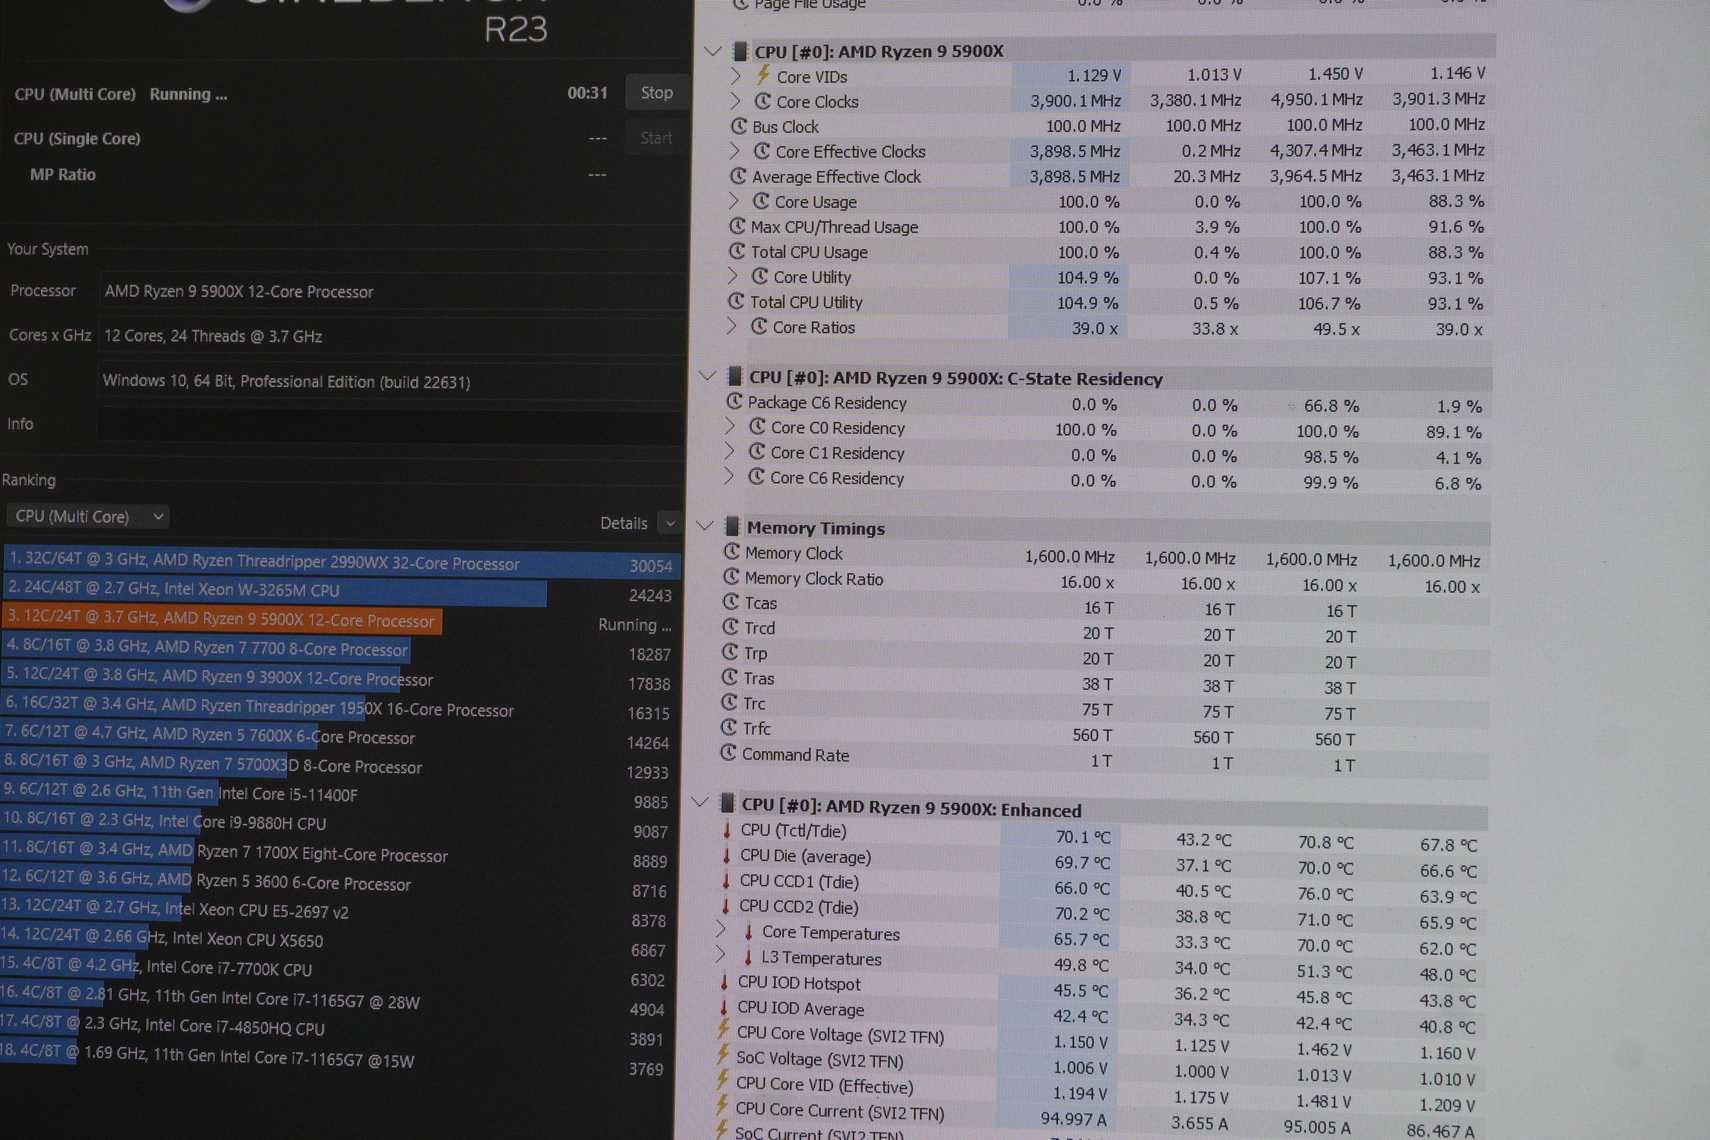Expand the Core Temperatures row

pos(720,930)
